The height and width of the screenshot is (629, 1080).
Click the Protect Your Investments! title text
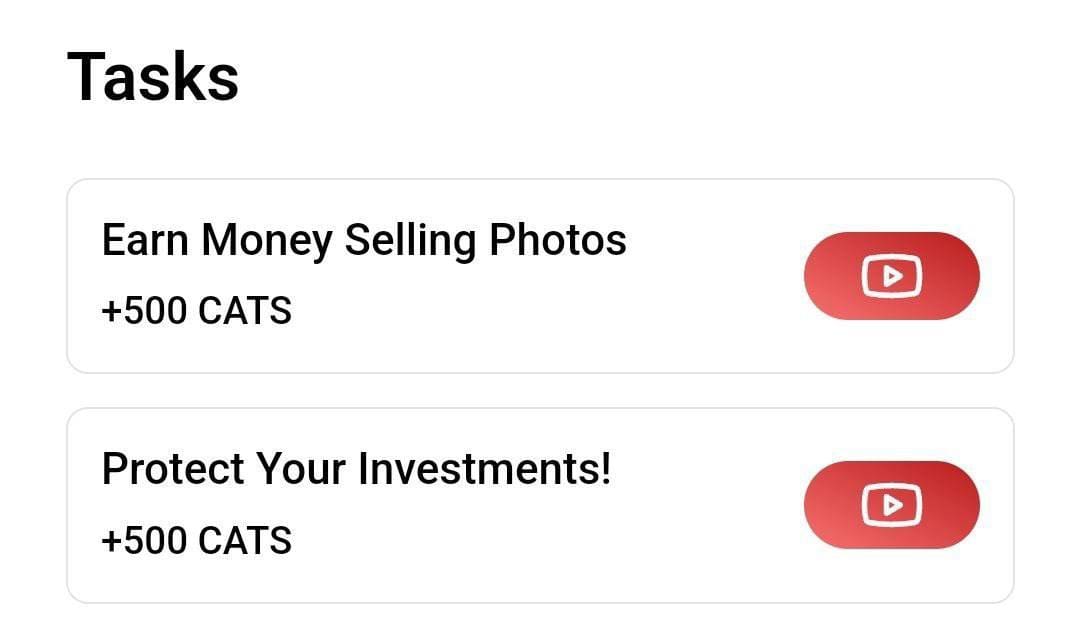[360, 469]
